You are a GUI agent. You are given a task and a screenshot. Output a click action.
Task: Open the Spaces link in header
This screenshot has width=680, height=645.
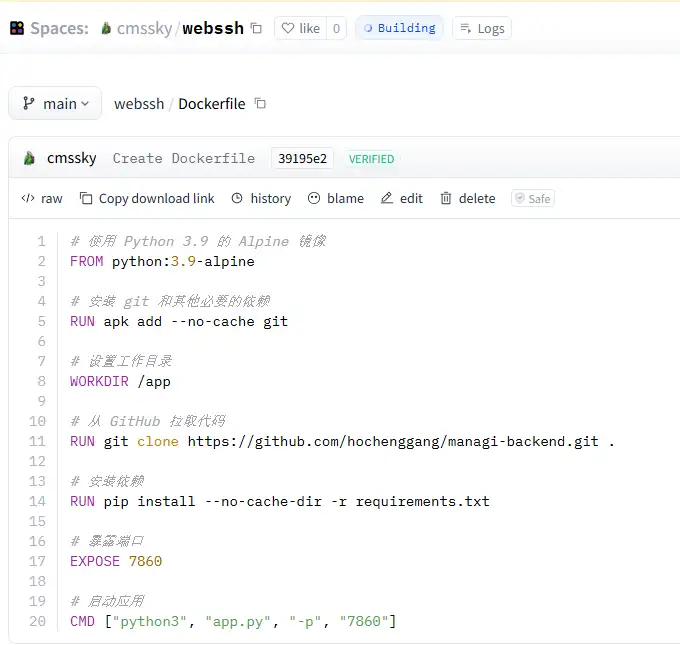[x=59, y=28]
